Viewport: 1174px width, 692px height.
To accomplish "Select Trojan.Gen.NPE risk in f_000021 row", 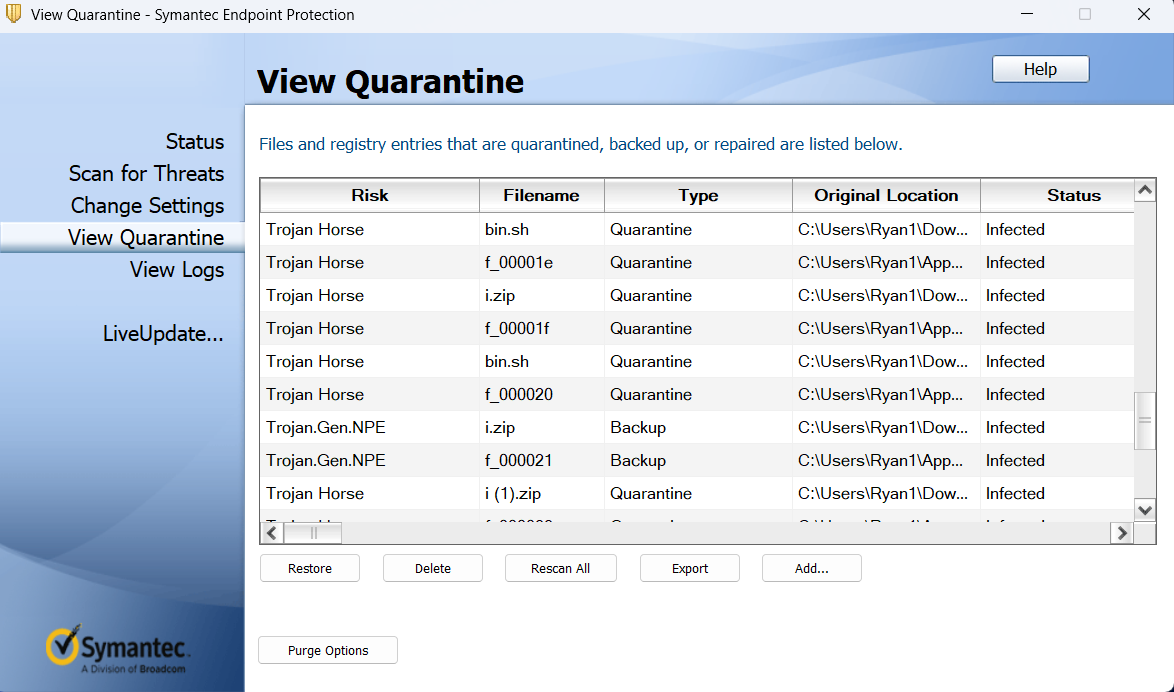I will click(x=326, y=461).
